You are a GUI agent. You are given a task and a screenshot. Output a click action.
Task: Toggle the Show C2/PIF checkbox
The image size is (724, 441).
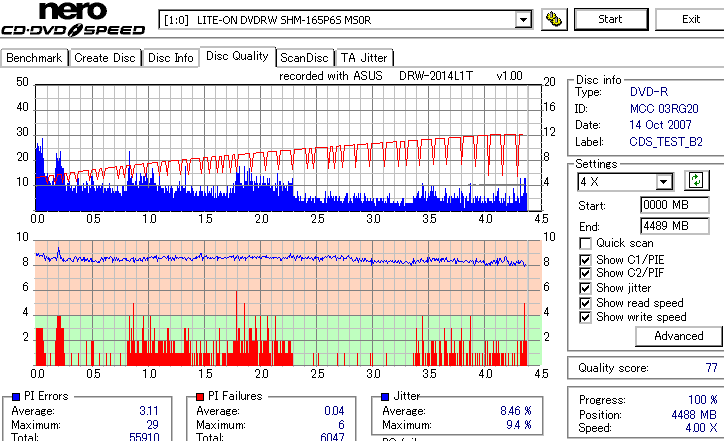coord(585,273)
